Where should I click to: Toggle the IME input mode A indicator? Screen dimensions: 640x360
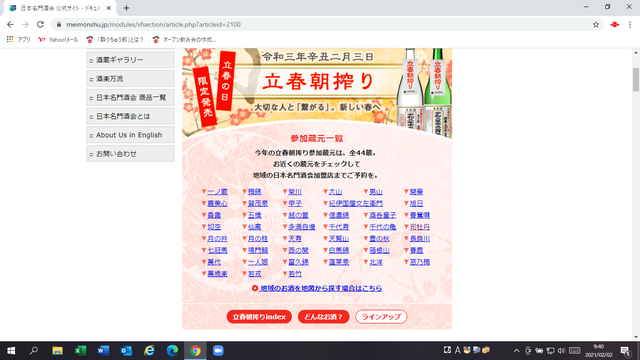pos(458,350)
